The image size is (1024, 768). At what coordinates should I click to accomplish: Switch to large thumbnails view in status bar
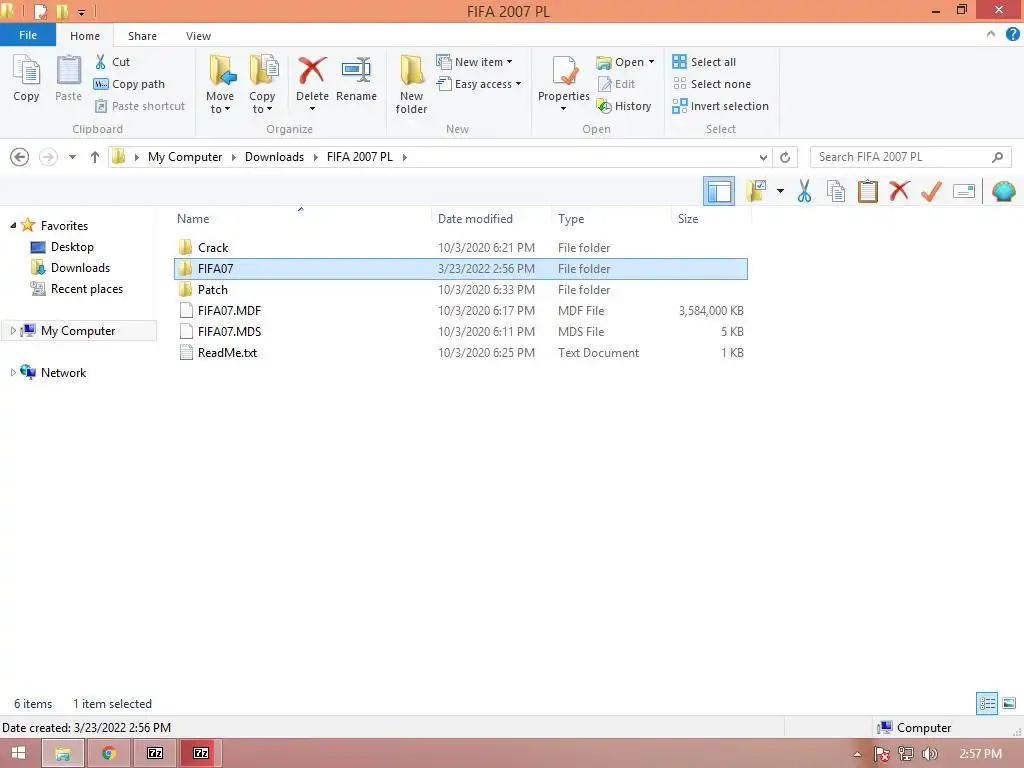pos(1009,703)
